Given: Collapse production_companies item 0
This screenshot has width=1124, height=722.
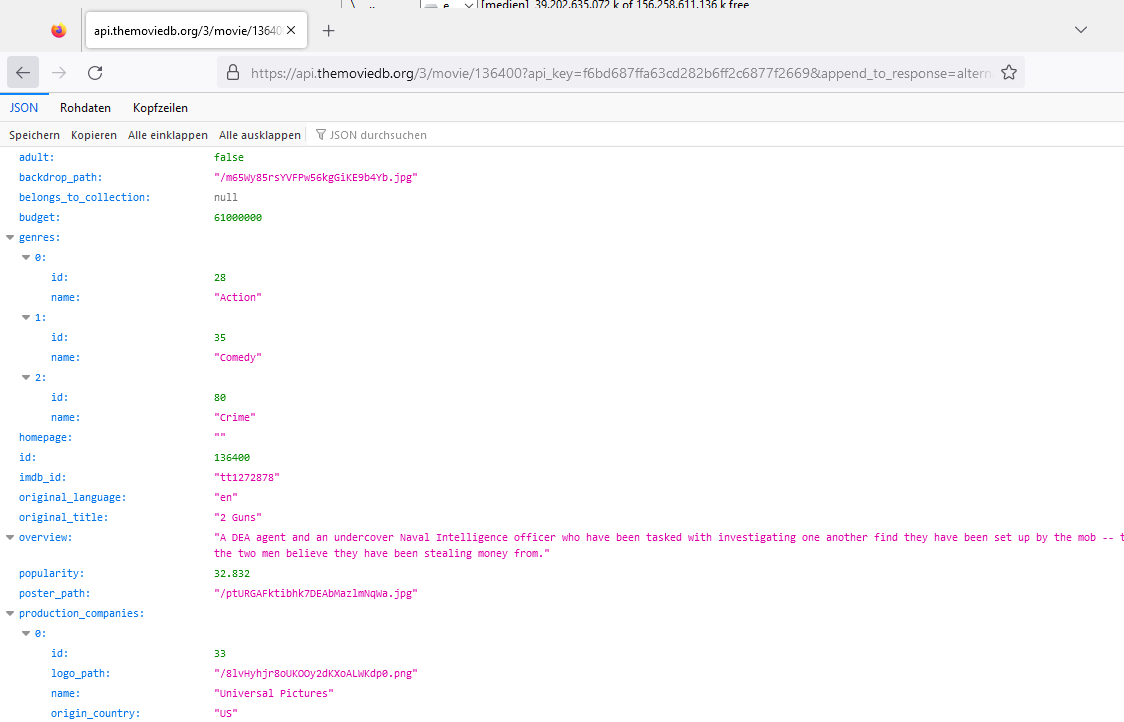Looking at the screenshot, I should (x=26, y=633).
